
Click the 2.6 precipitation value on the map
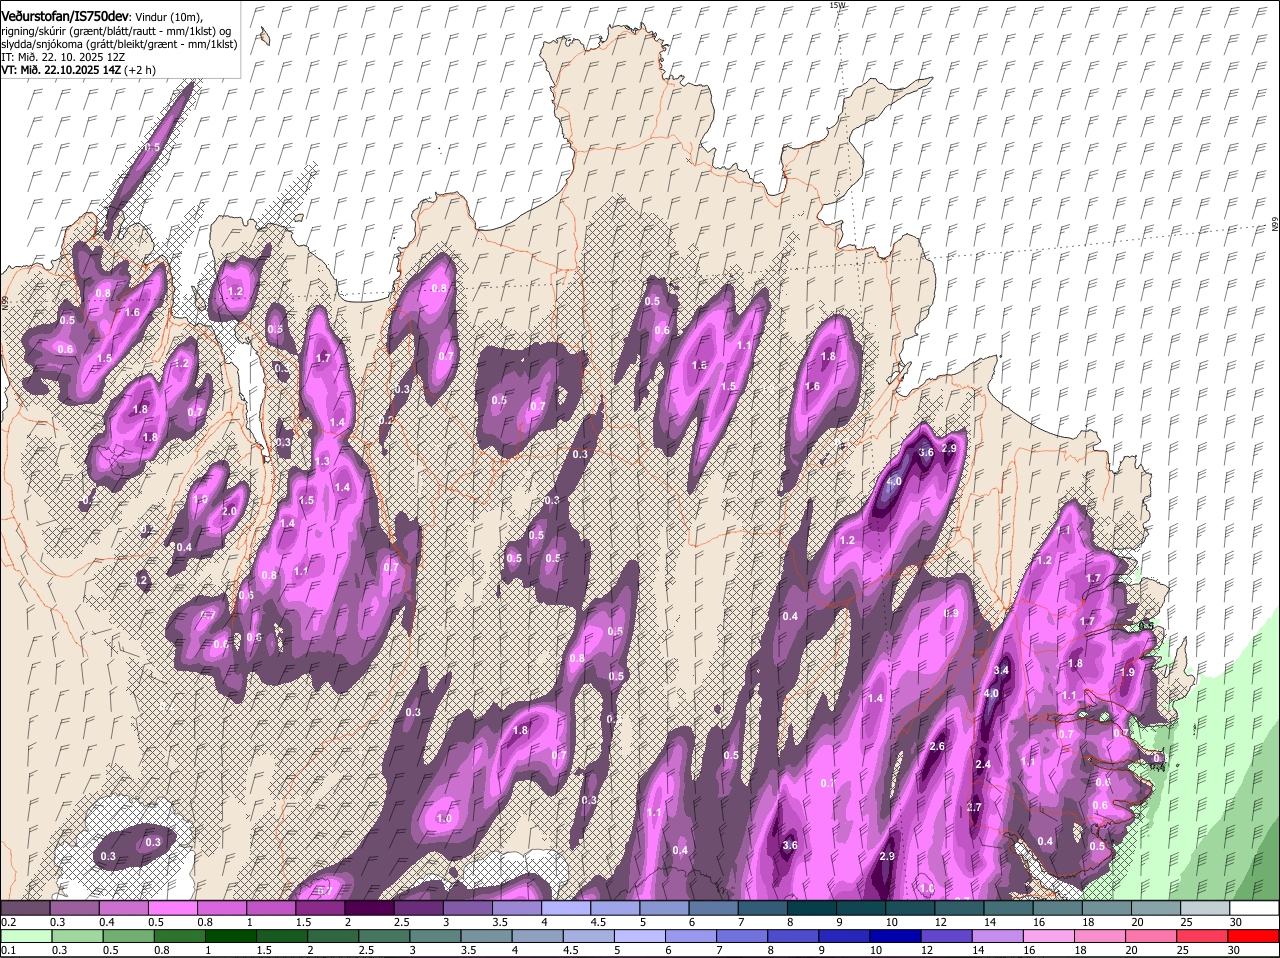pyautogui.click(x=937, y=747)
